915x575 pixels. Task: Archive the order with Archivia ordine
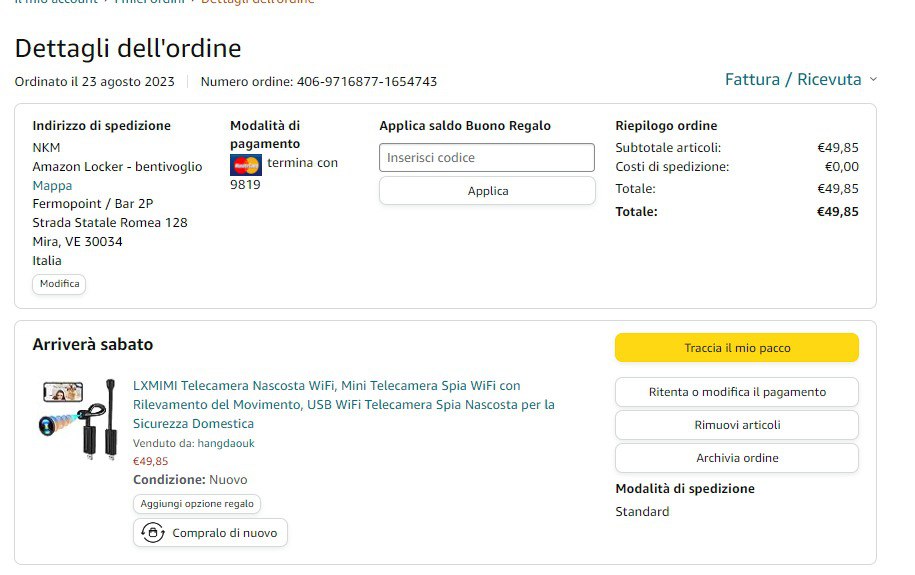click(737, 458)
